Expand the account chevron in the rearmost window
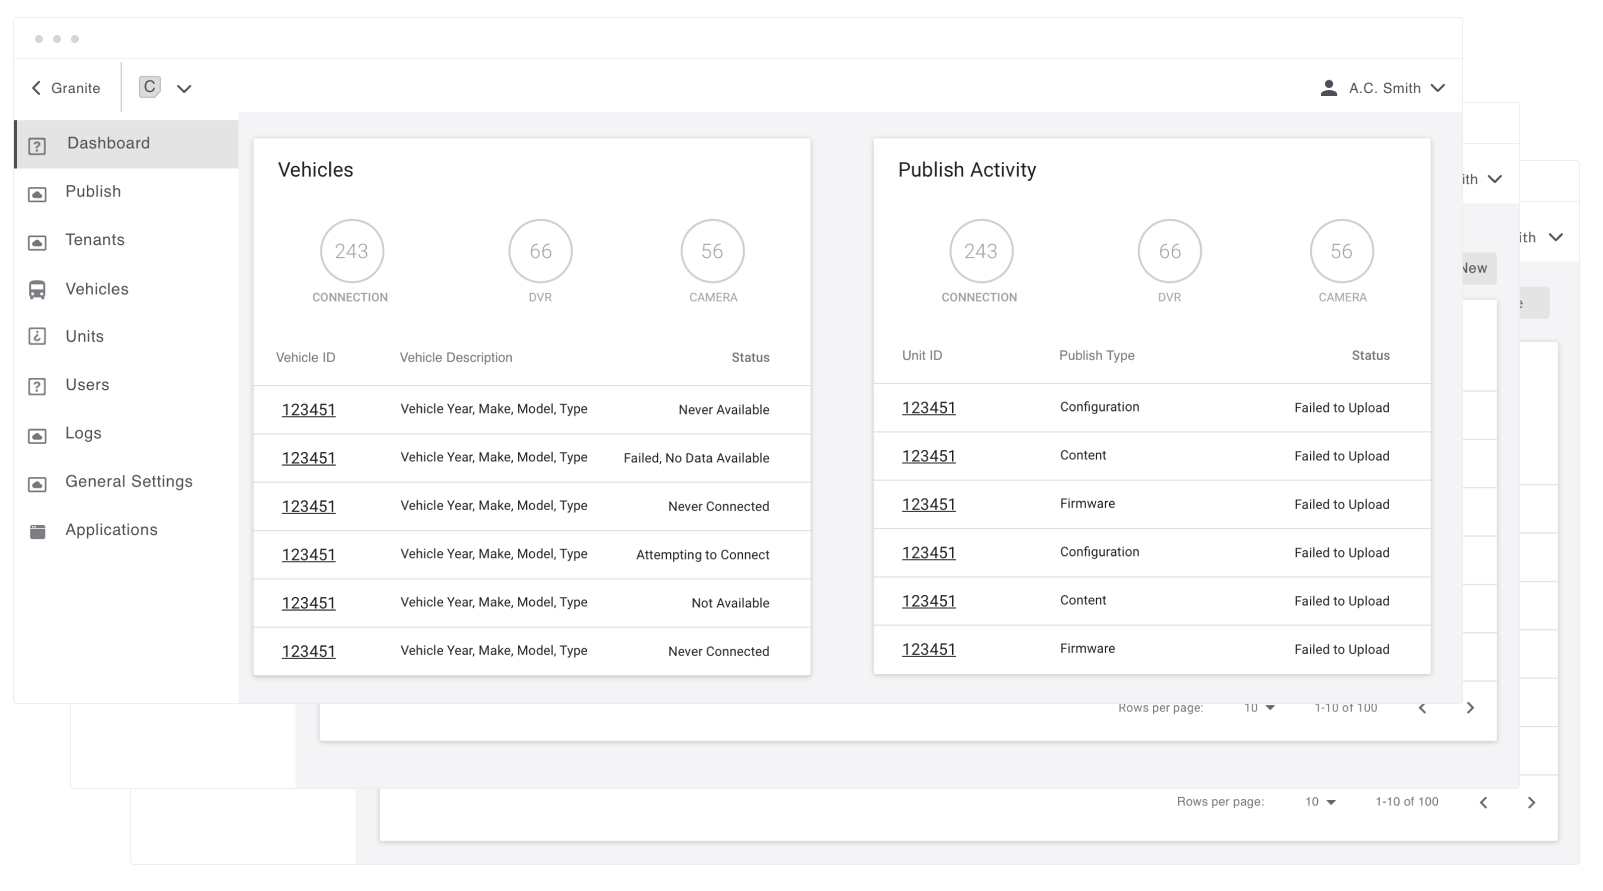1603x891 pixels. click(1556, 237)
